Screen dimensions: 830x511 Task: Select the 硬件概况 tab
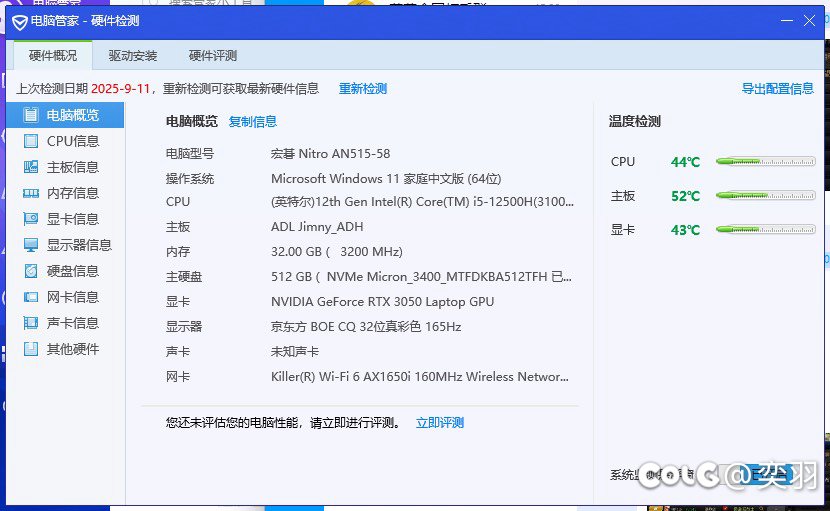click(x=53, y=56)
